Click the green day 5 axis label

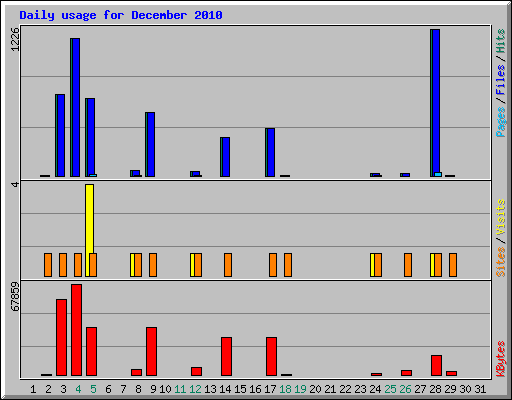tap(93, 389)
